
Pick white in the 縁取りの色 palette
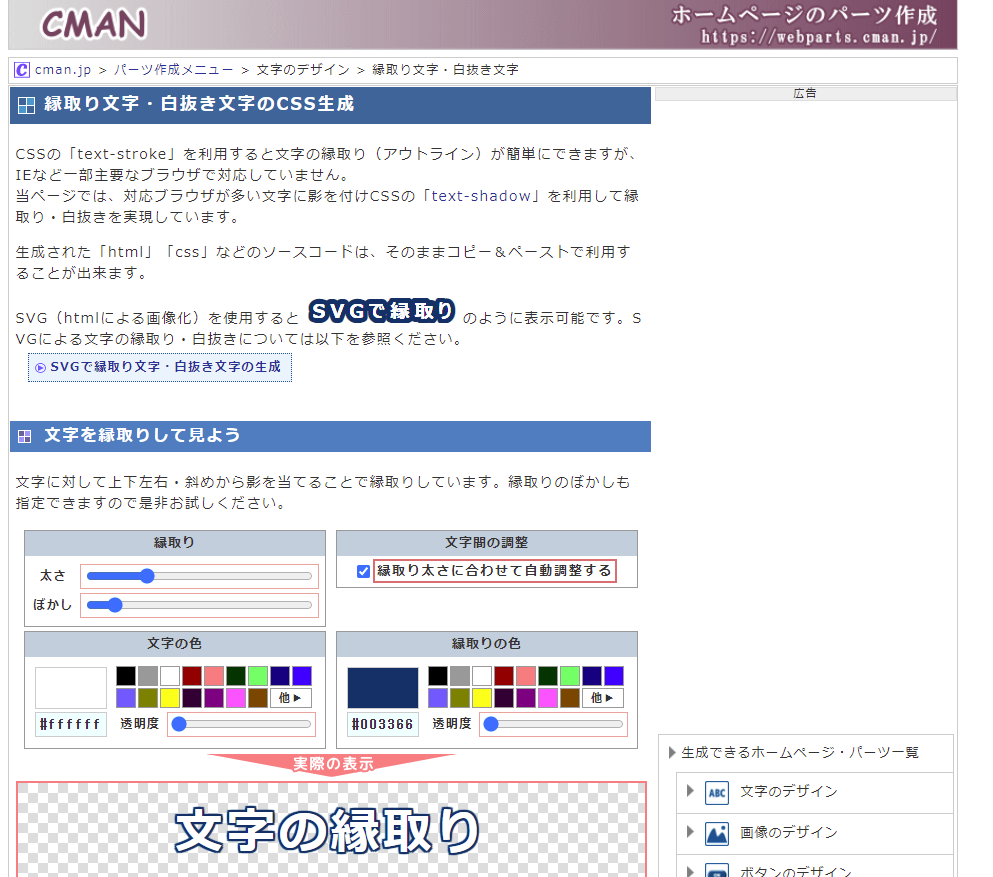(482, 676)
